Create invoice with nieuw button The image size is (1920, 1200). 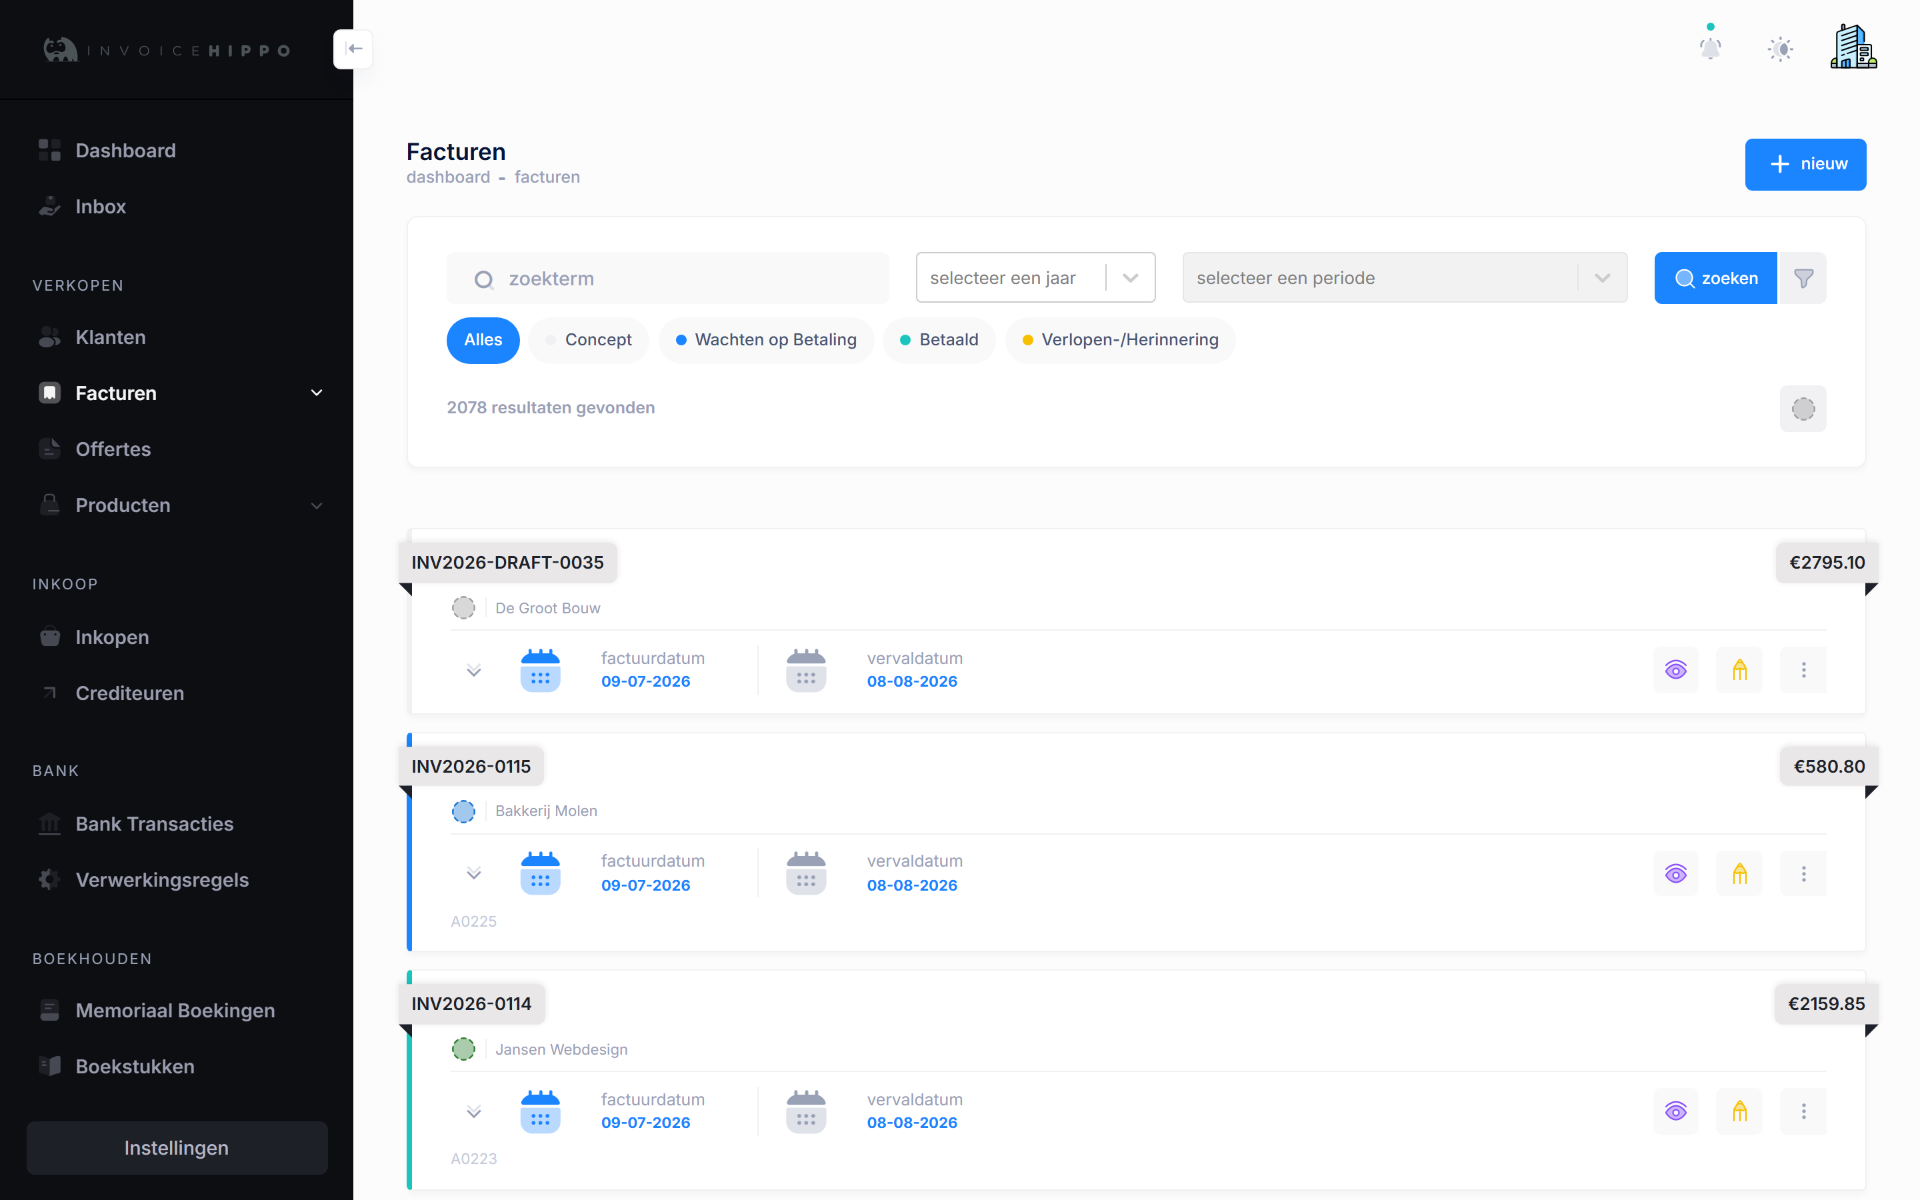[x=1805, y=164]
